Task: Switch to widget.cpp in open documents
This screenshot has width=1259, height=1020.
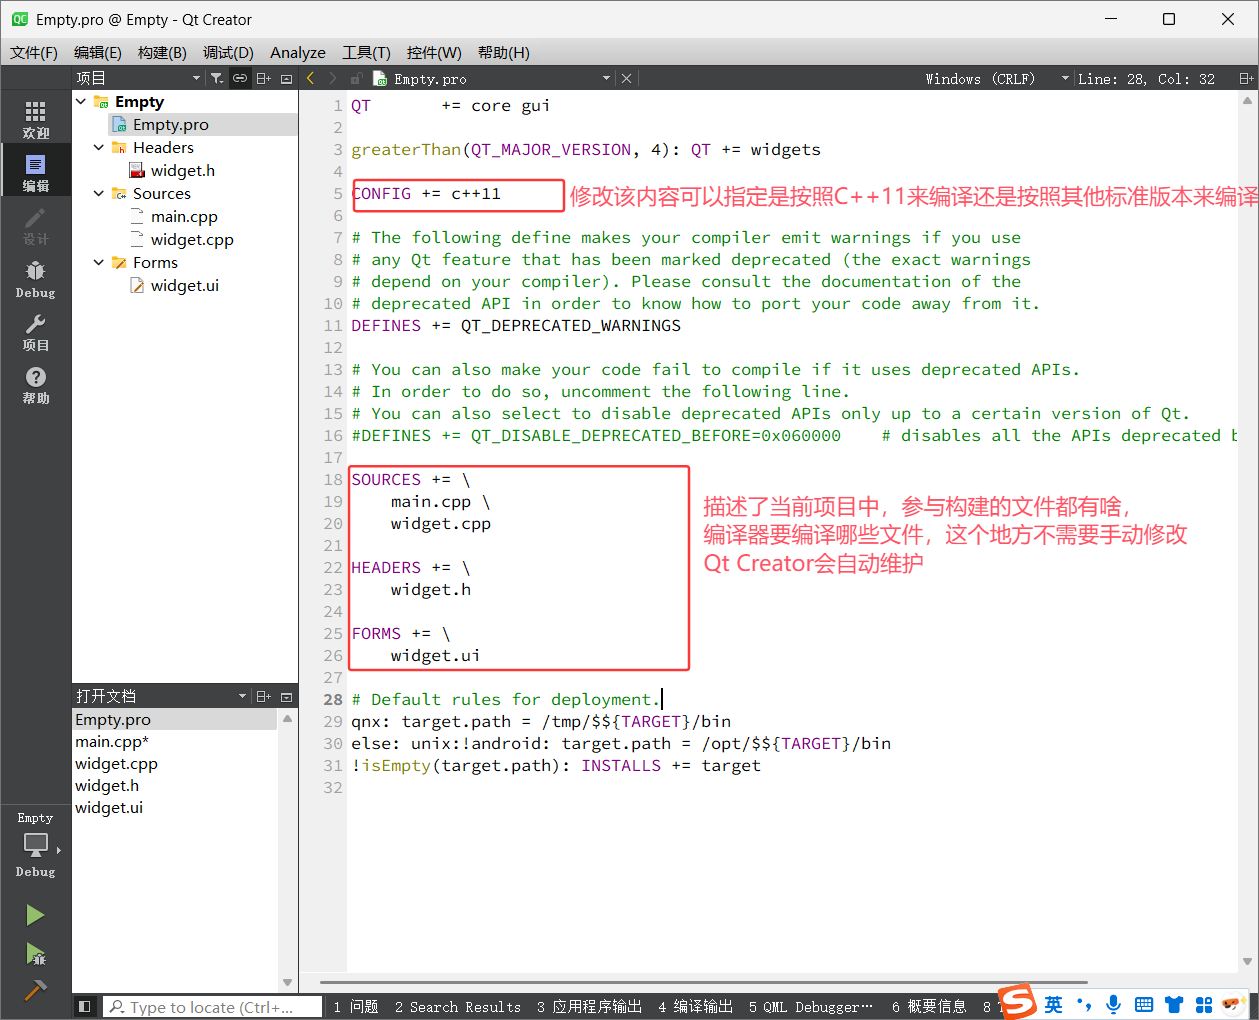Action: point(116,763)
